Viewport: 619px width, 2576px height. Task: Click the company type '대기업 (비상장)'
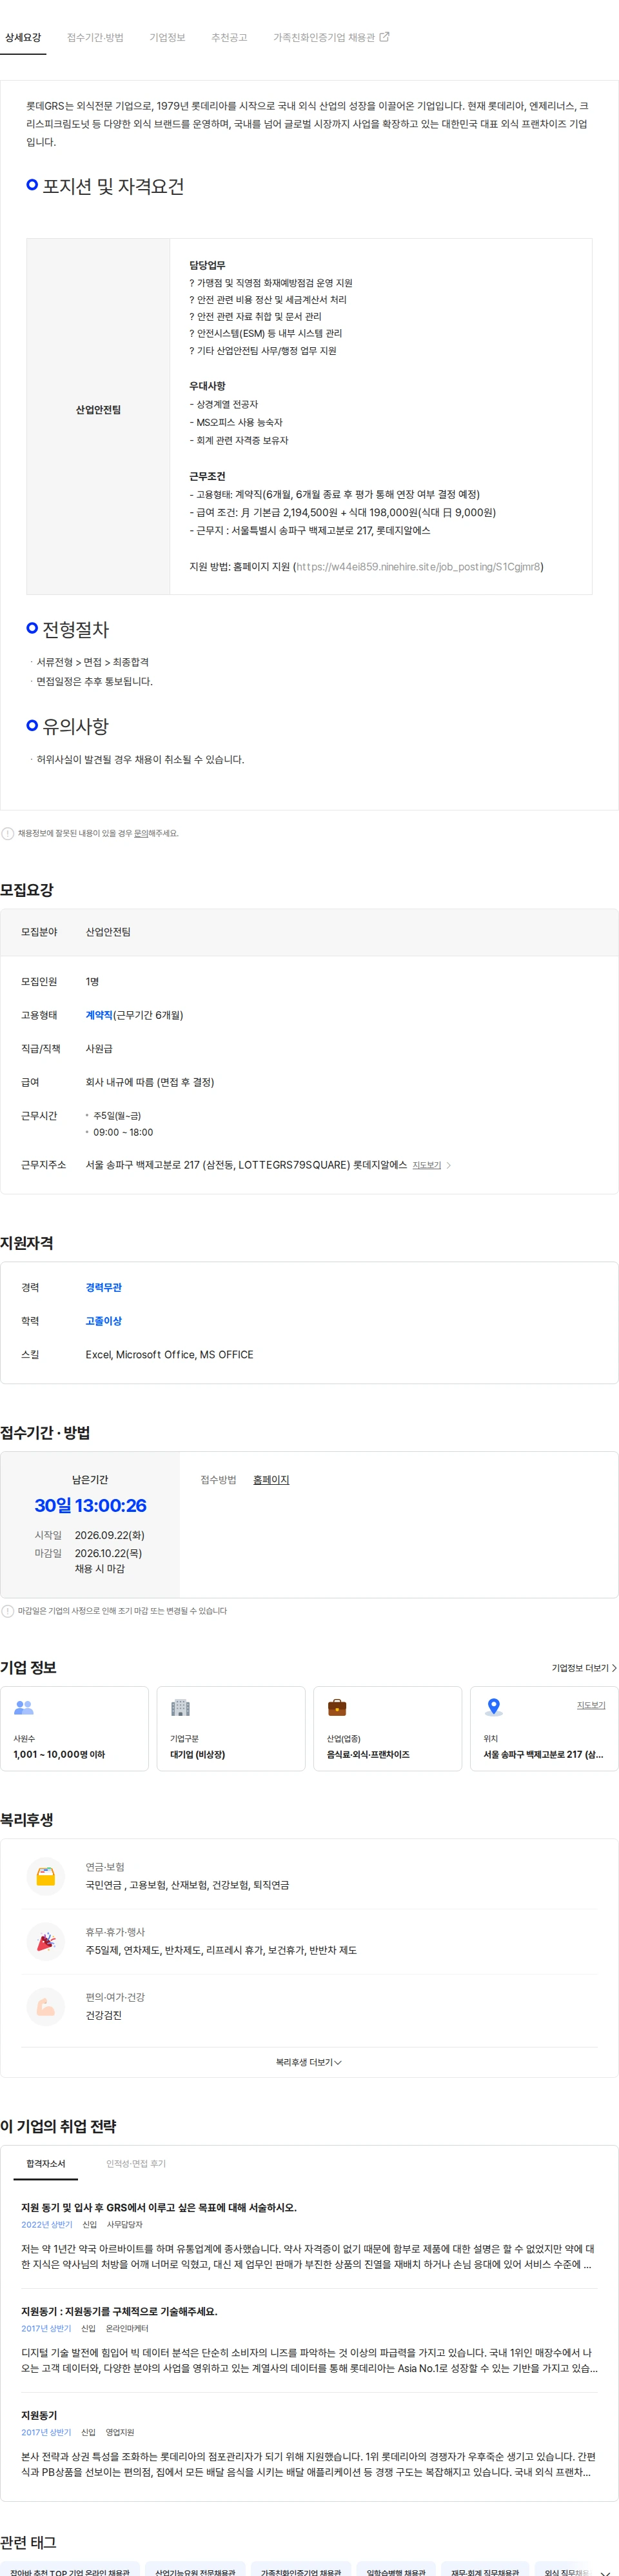coord(197,1755)
